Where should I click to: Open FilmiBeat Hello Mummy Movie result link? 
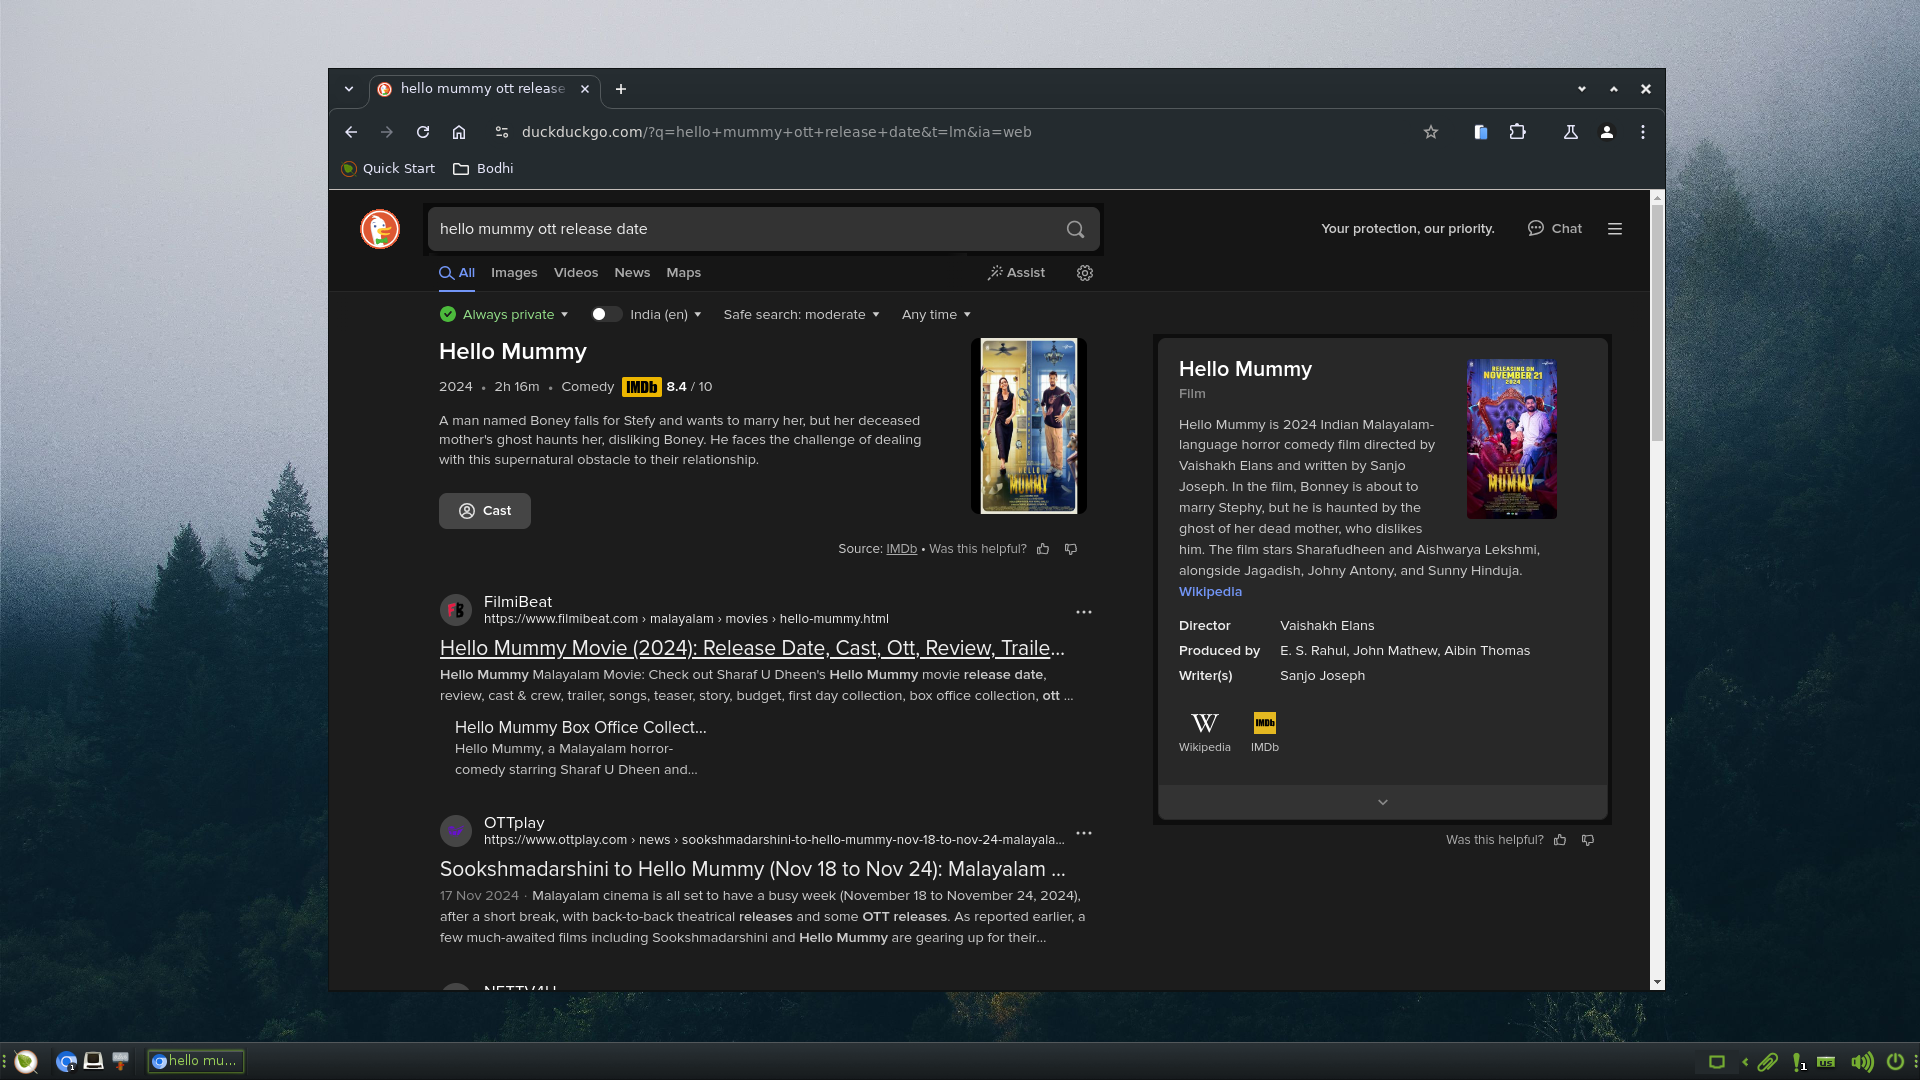point(752,648)
